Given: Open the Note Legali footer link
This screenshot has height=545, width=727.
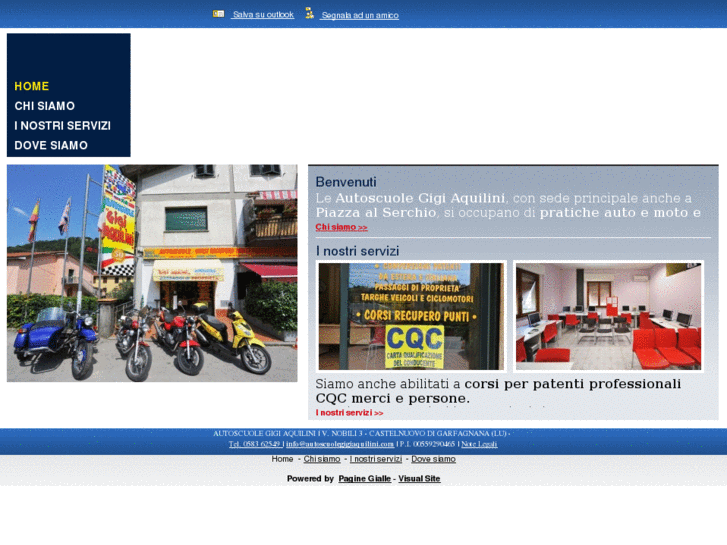Looking at the screenshot, I should 479,444.
